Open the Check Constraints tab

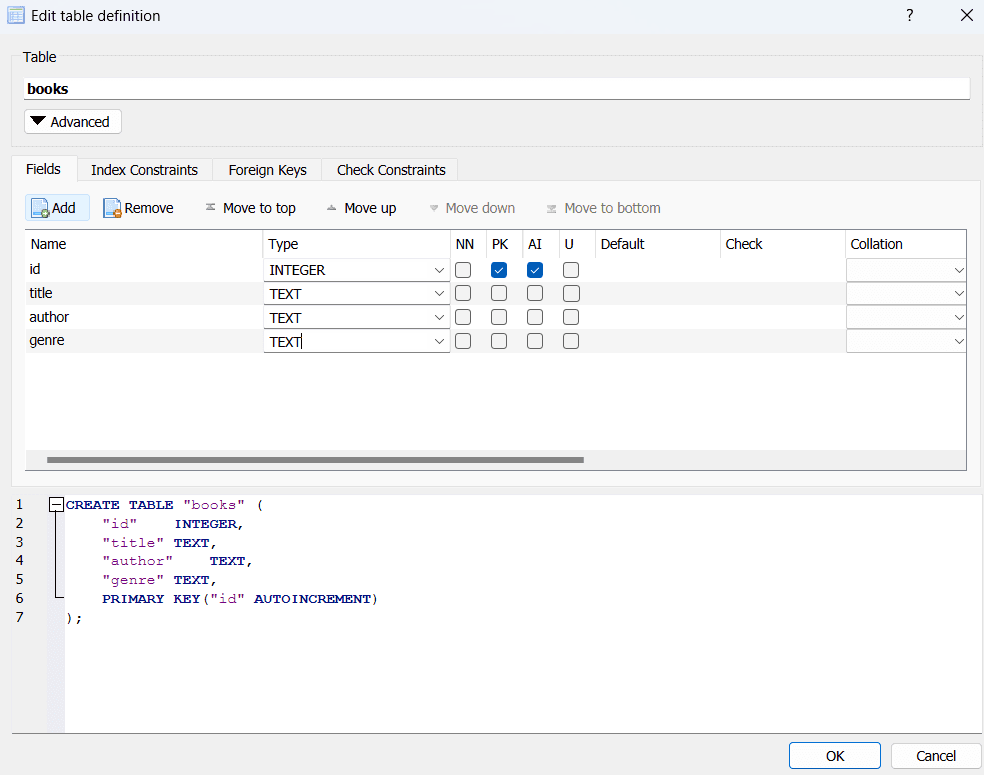(390, 170)
